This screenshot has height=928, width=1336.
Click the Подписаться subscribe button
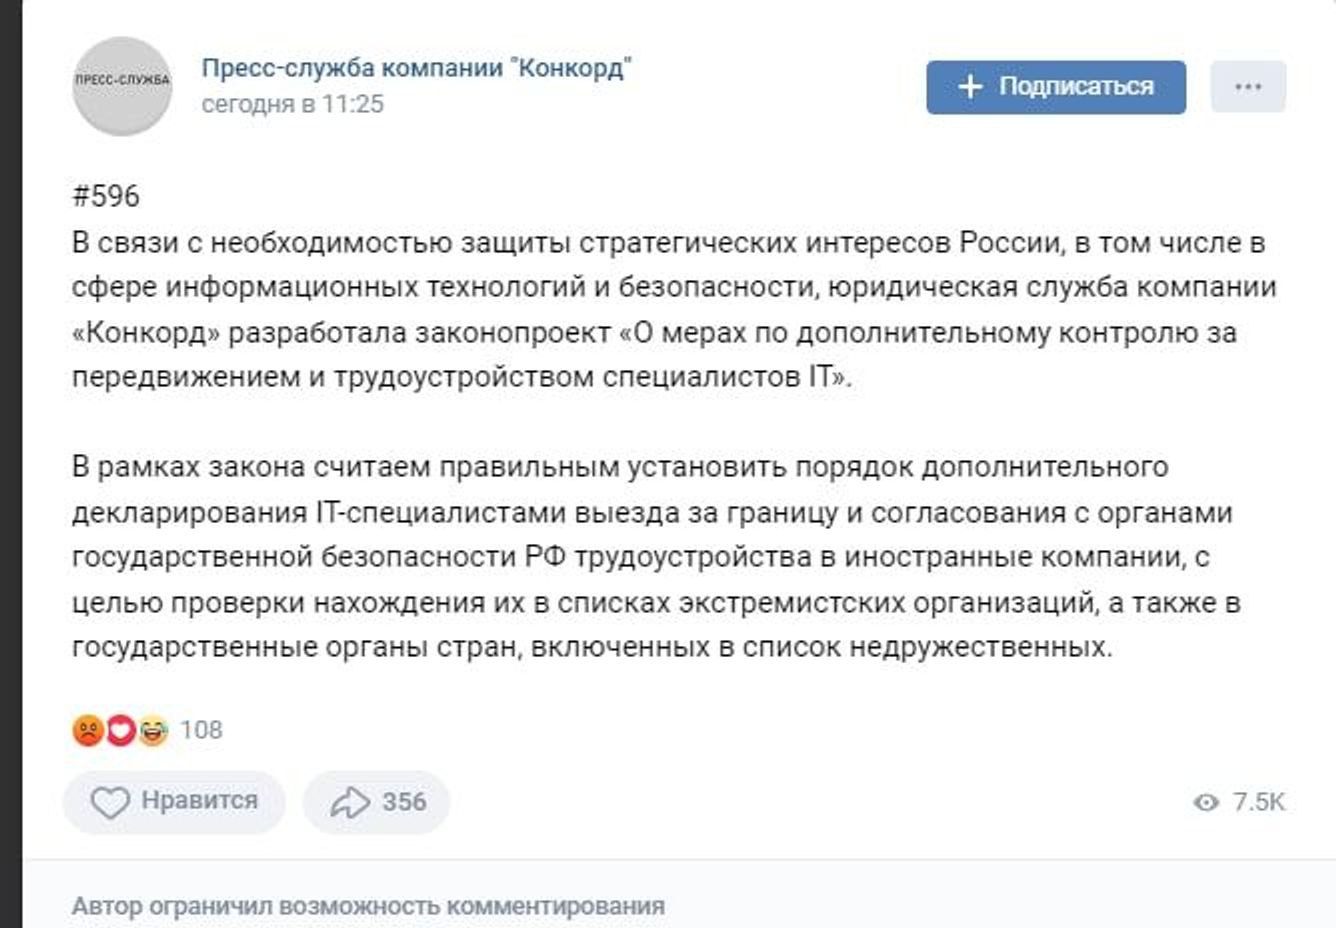[x=1056, y=87]
